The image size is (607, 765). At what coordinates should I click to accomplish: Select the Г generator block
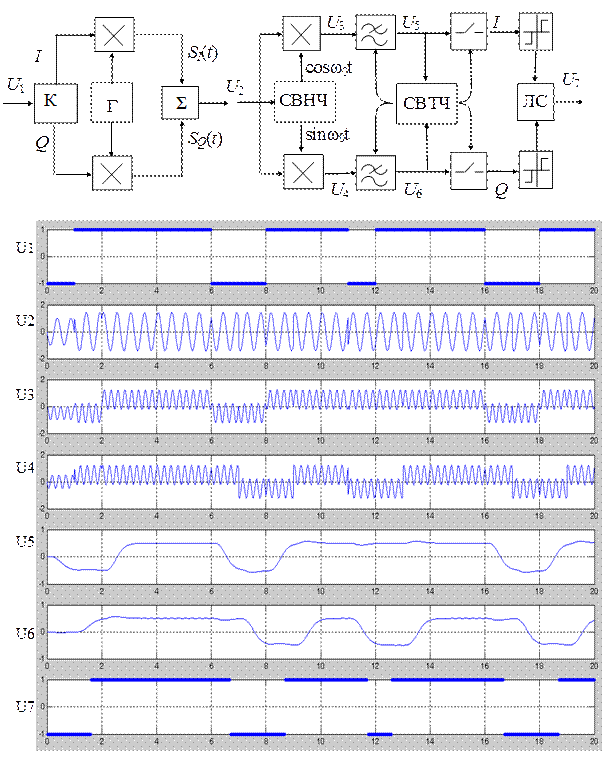coord(112,103)
